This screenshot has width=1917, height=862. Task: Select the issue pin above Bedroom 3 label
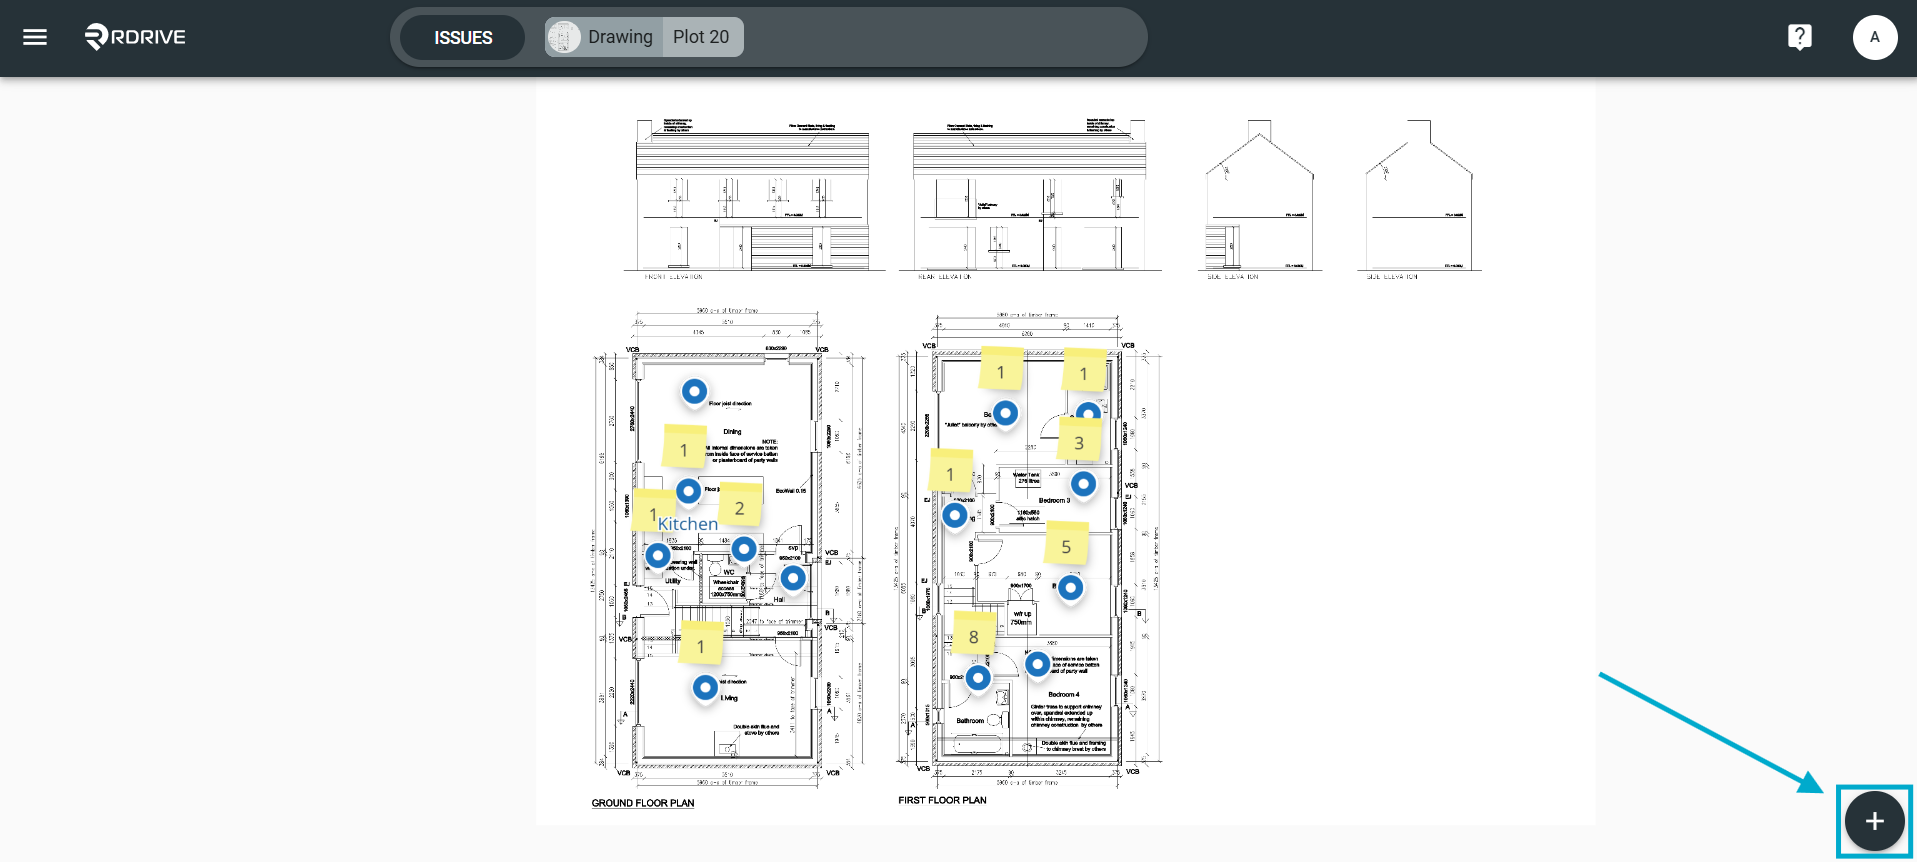[x=1083, y=484]
